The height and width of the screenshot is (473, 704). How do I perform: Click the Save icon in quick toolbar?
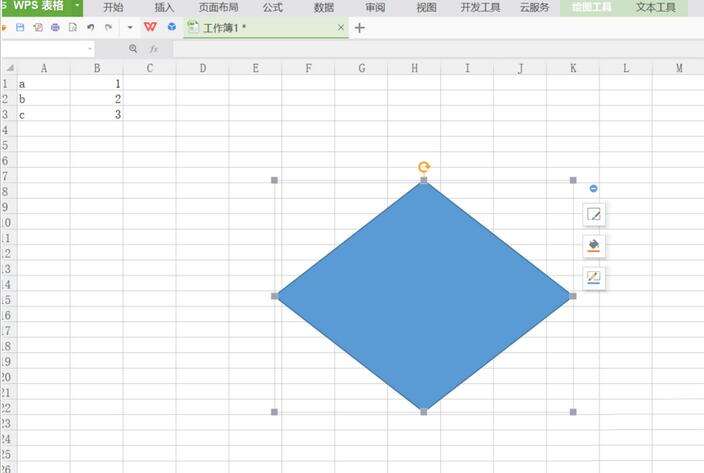point(20,27)
